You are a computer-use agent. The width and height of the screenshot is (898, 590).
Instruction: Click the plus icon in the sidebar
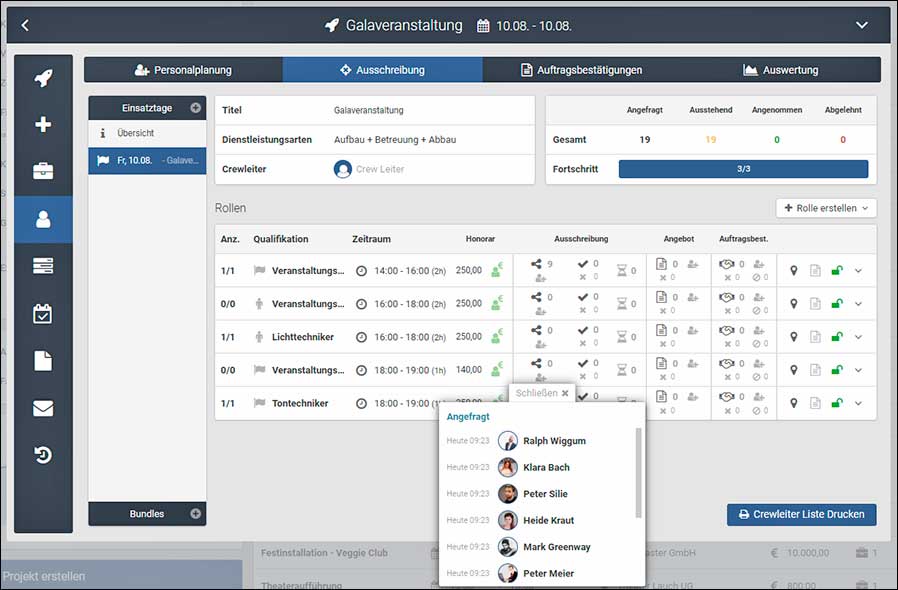(x=43, y=125)
